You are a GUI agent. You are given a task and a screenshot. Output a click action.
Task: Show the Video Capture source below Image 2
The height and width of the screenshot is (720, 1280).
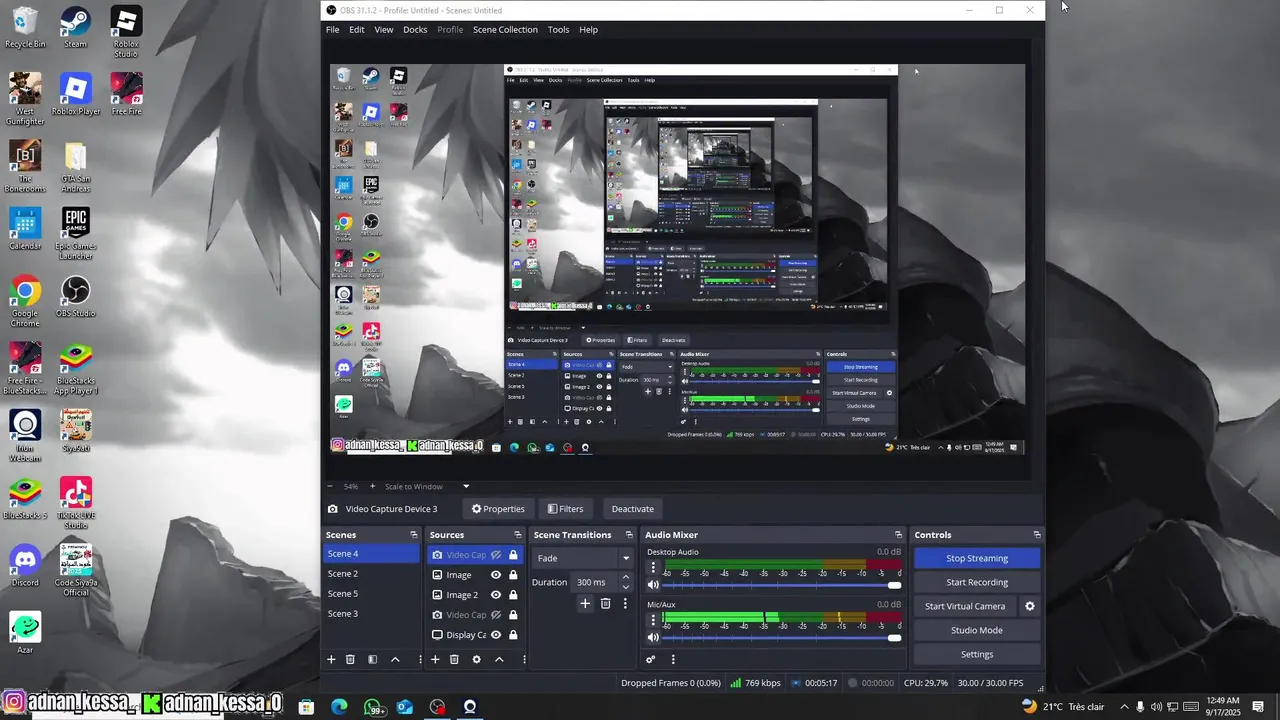[495, 615]
